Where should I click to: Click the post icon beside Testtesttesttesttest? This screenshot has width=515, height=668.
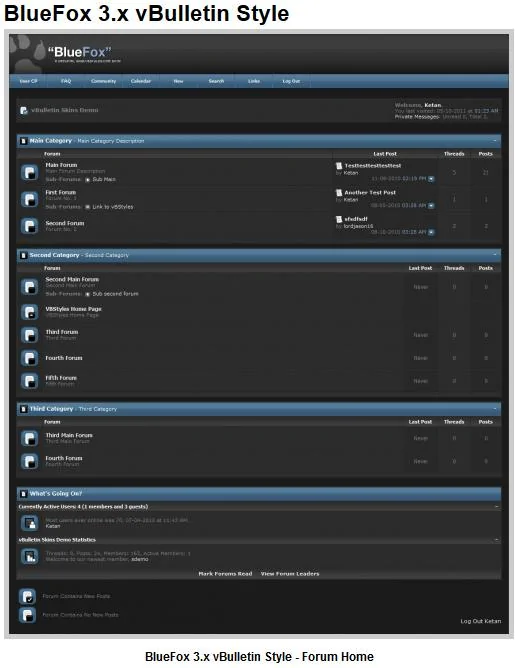click(x=339, y=166)
